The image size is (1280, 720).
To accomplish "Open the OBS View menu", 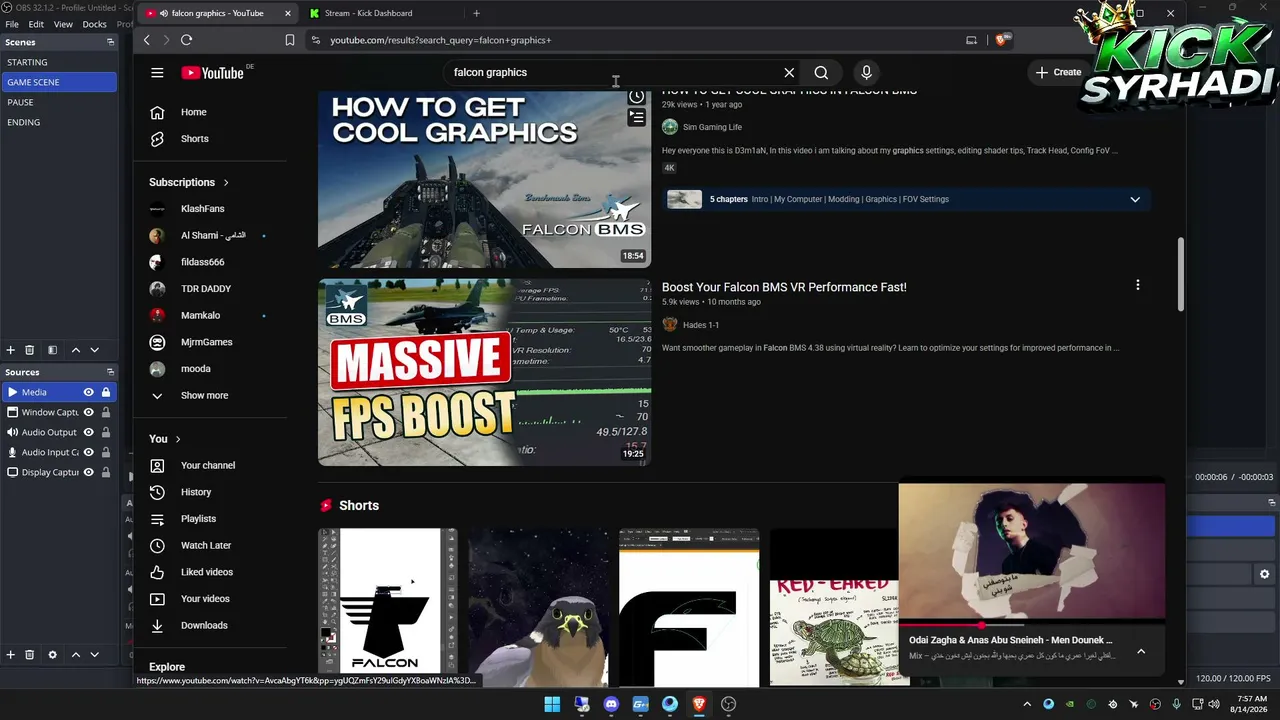I will coord(63,24).
